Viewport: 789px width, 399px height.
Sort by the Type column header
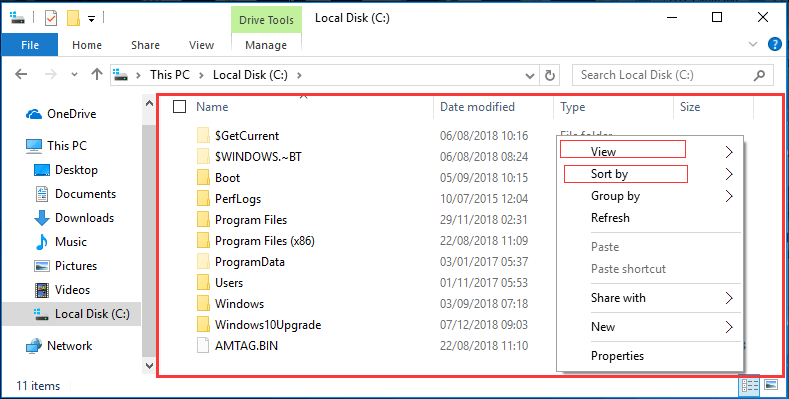pyautogui.click(x=573, y=107)
